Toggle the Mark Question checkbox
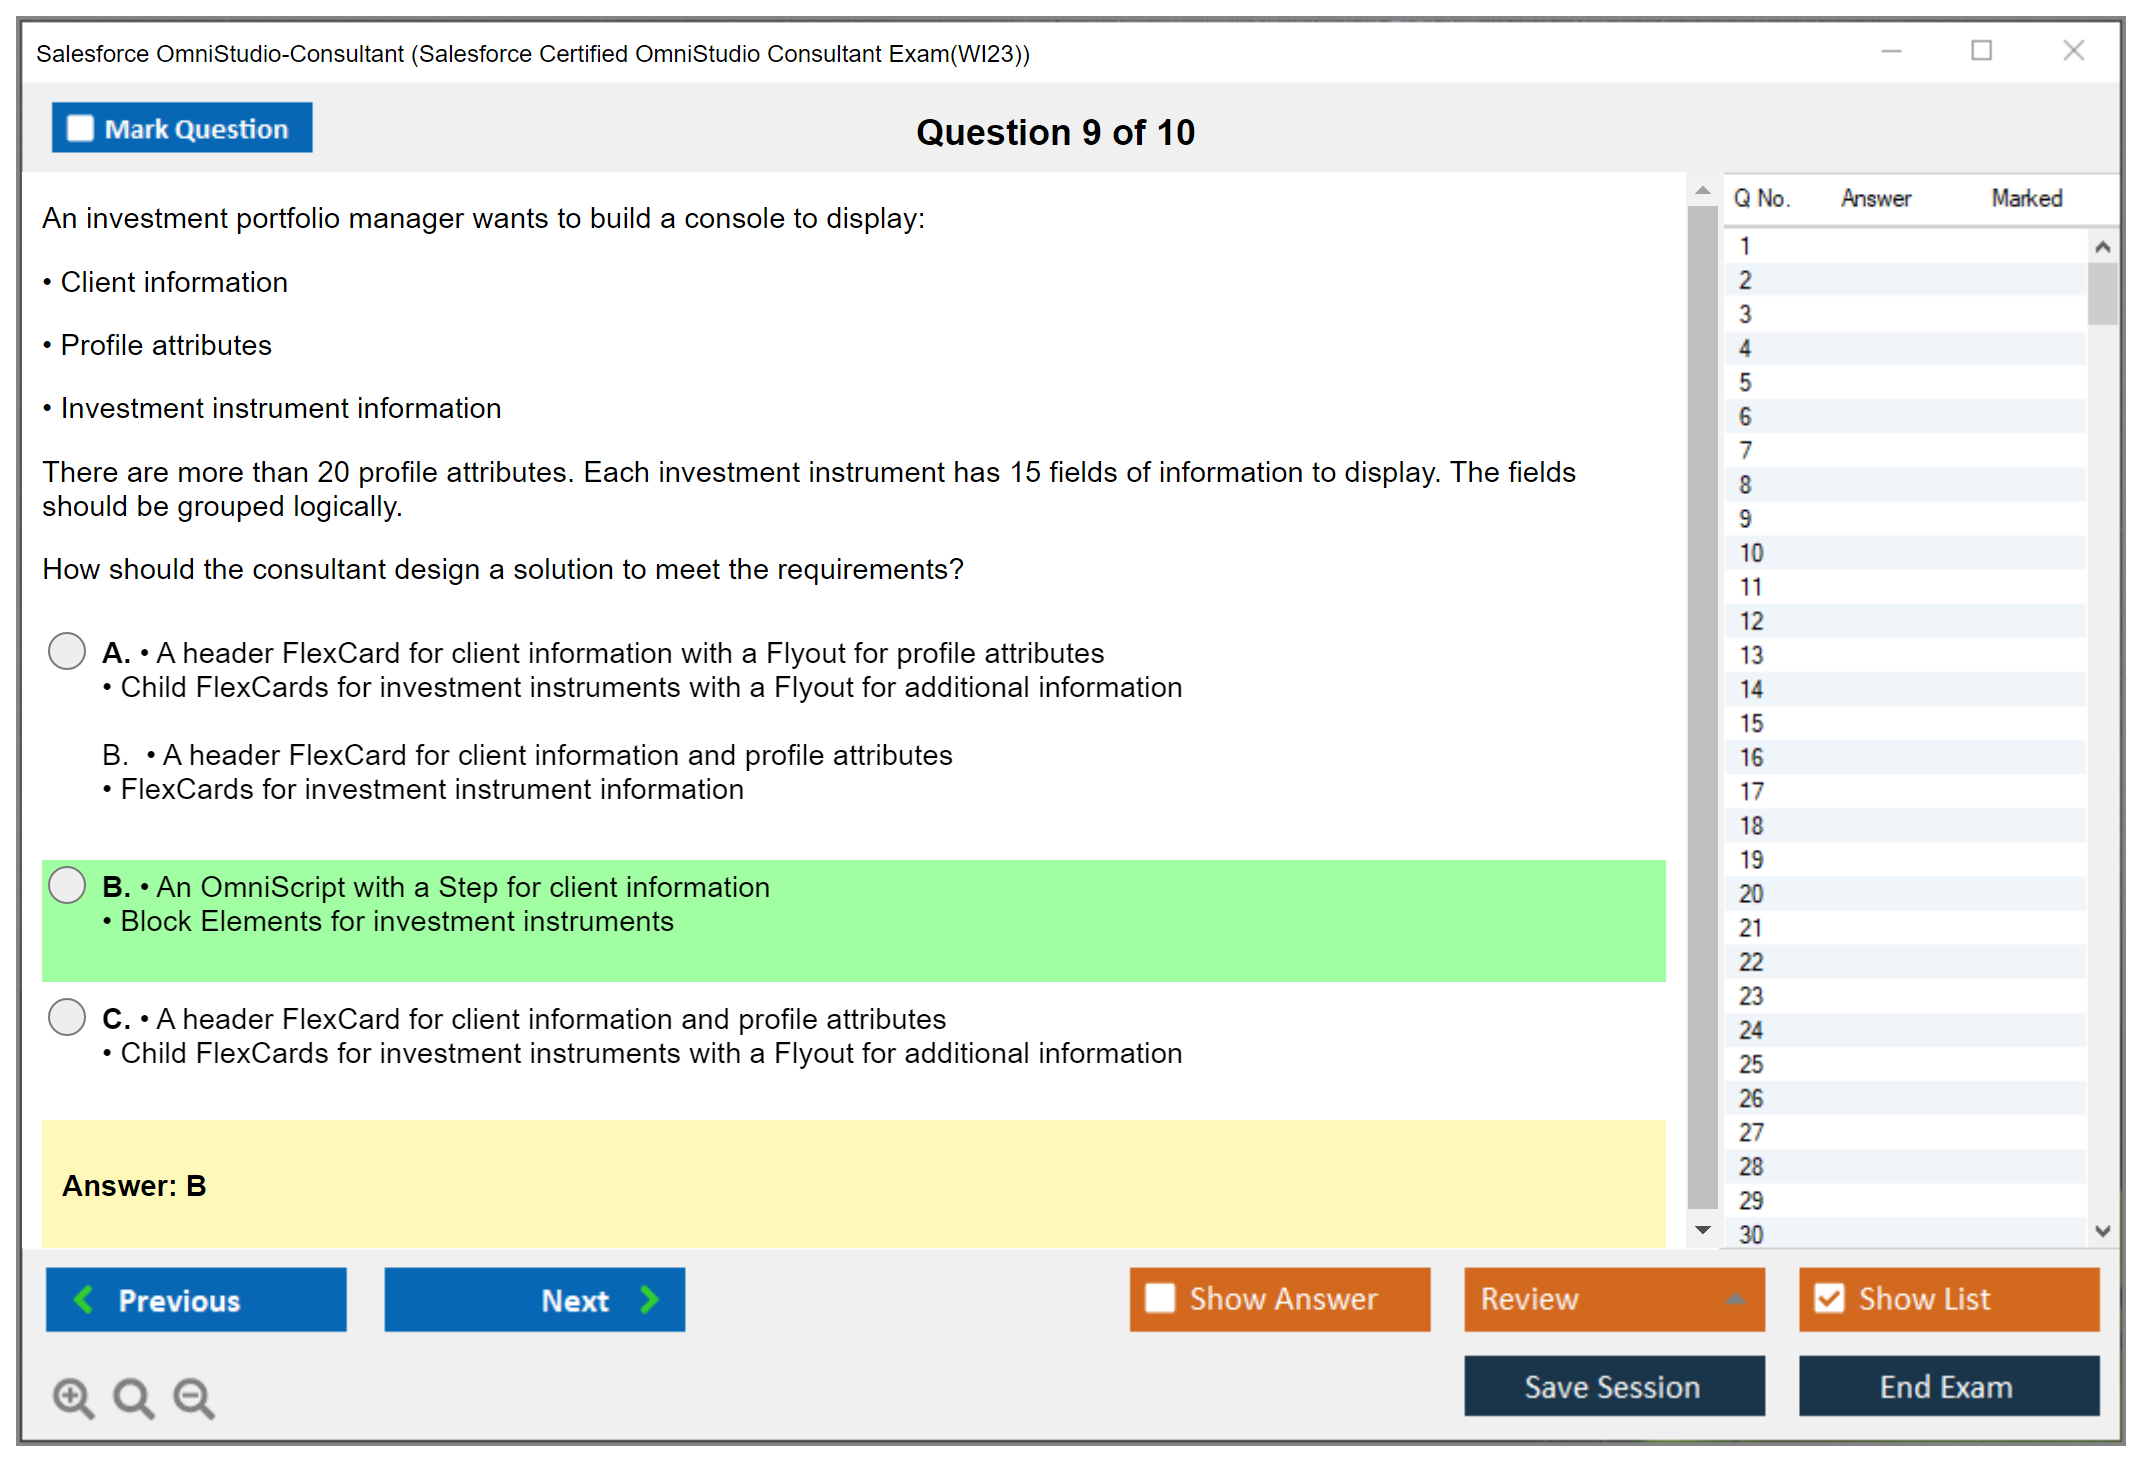Screen dimensions: 2150x1470 coord(80,128)
